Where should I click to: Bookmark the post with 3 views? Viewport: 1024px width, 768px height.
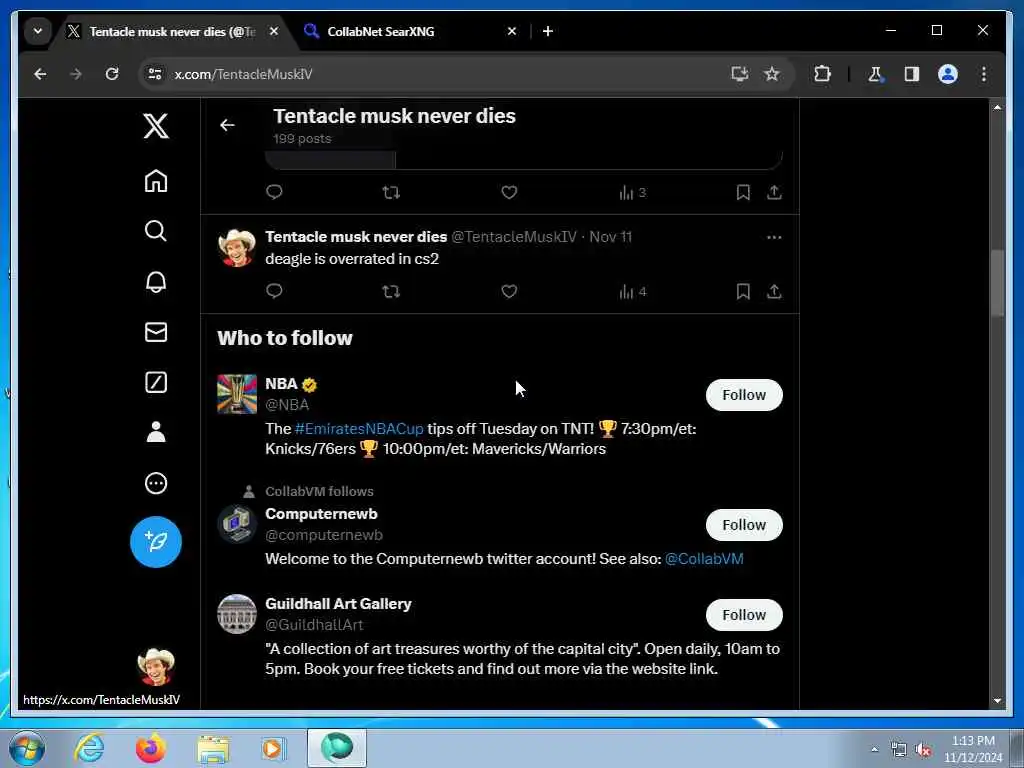pyautogui.click(x=743, y=192)
